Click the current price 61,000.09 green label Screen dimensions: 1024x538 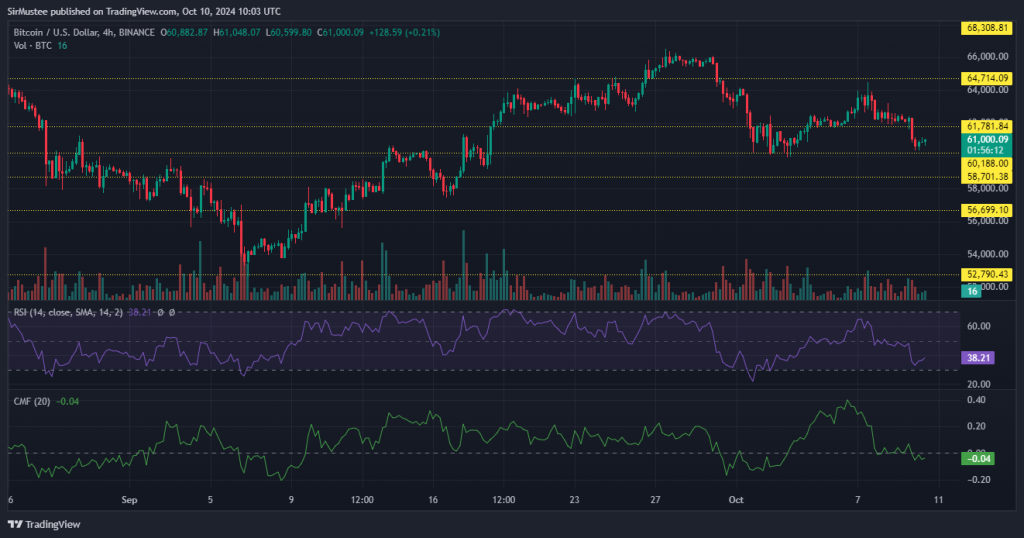tap(989, 139)
